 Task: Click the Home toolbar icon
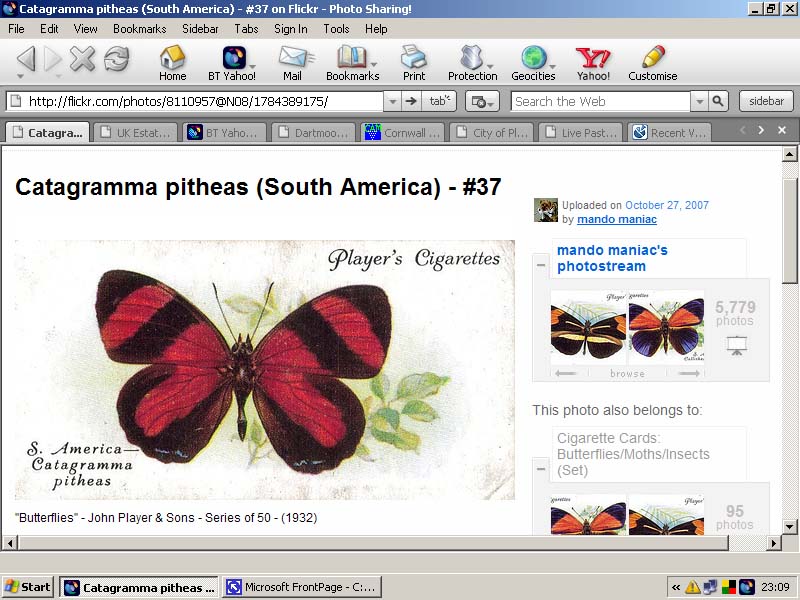[x=172, y=62]
